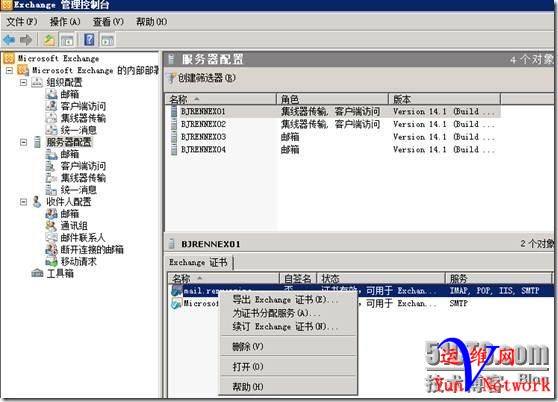
Task: Select the BJRENNEX02 server row
Action: pos(333,124)
